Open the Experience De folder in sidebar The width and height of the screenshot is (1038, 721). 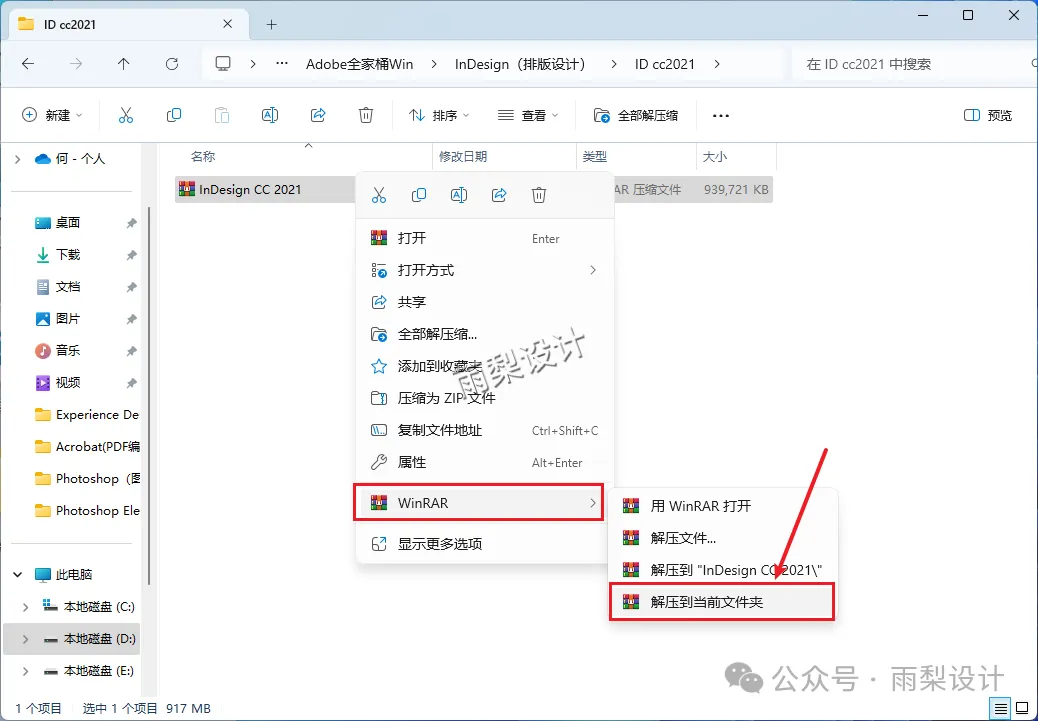click(86, 415)
